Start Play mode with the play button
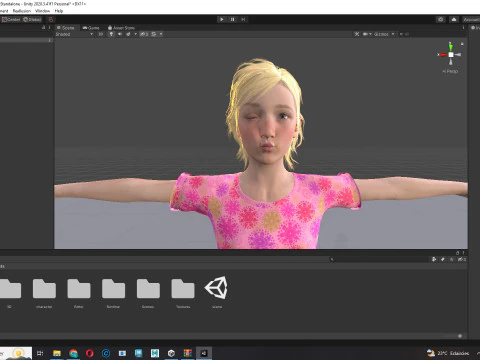 (x=222, y=19)
